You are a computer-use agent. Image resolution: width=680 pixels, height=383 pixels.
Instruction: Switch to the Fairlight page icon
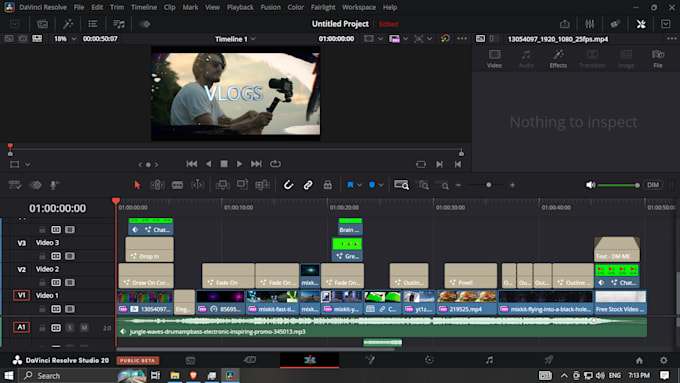pos(489,360)
